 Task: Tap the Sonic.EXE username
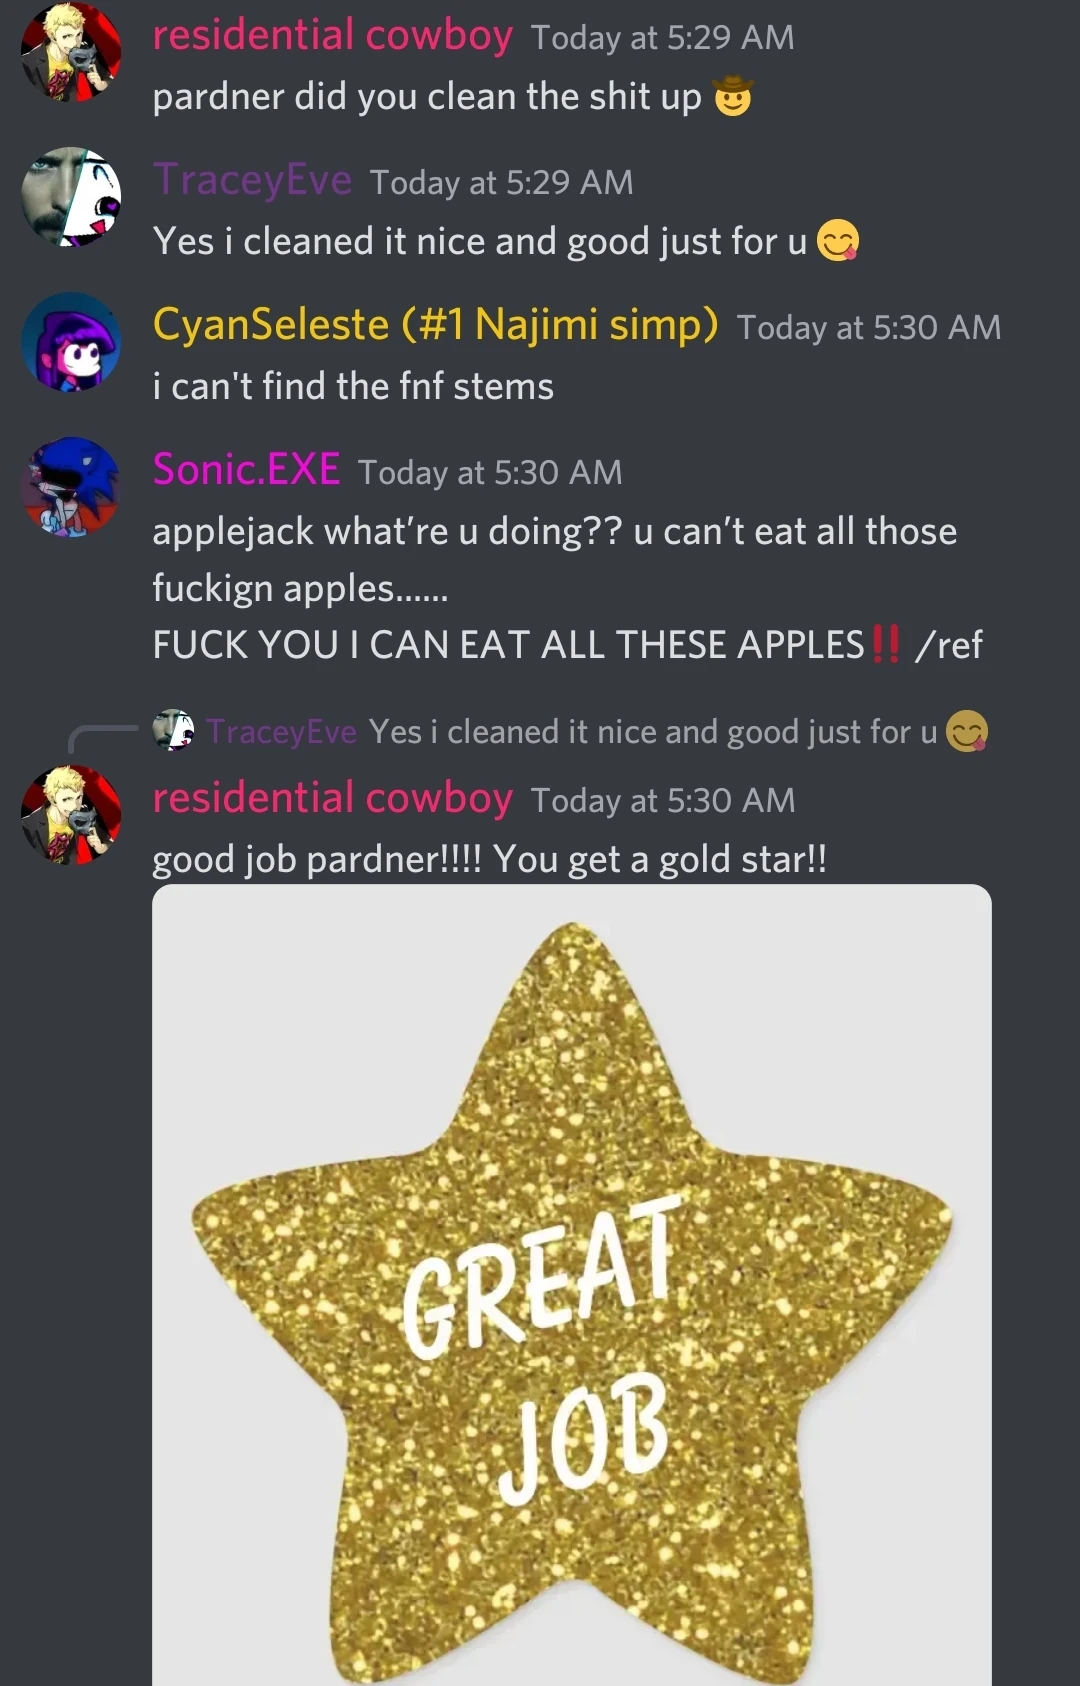tap(246, 470)
